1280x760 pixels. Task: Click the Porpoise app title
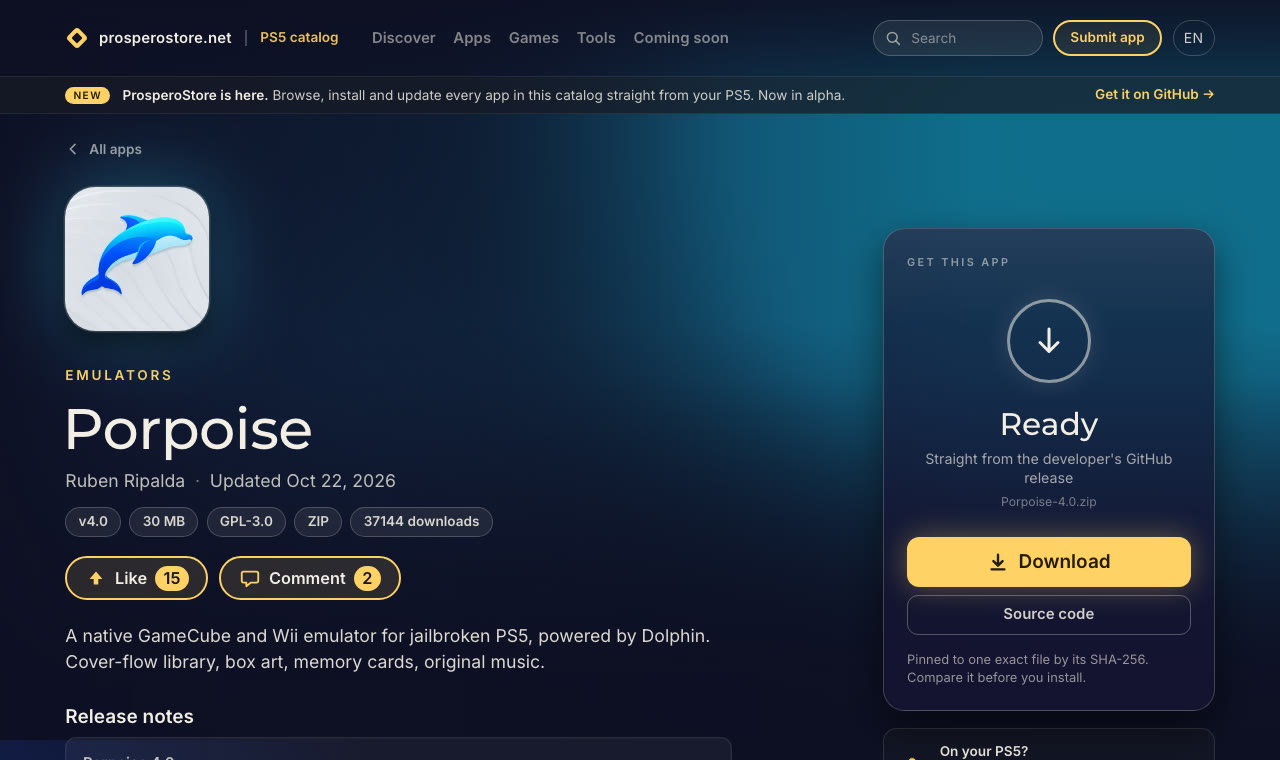pos(188,429)
